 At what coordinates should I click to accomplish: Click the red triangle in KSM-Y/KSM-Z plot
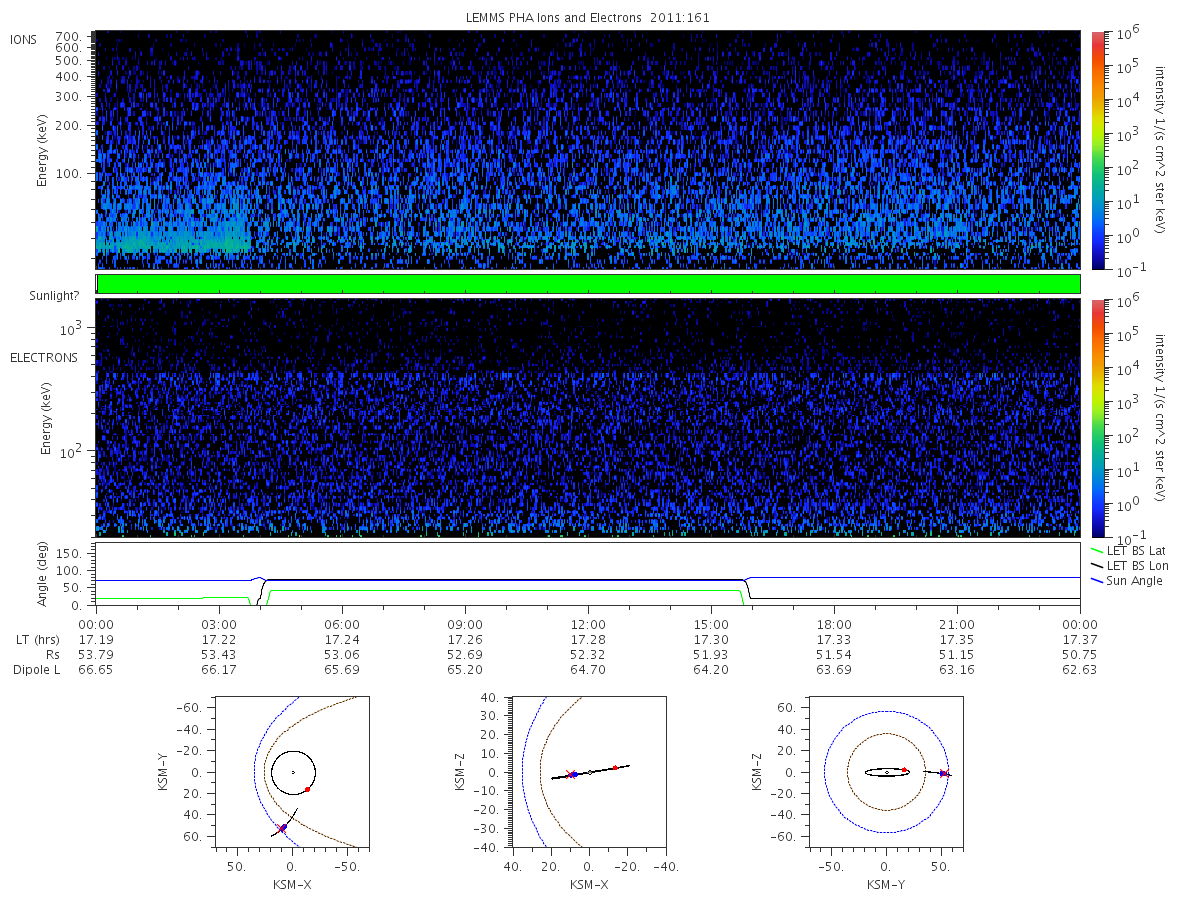click(904, 769)
